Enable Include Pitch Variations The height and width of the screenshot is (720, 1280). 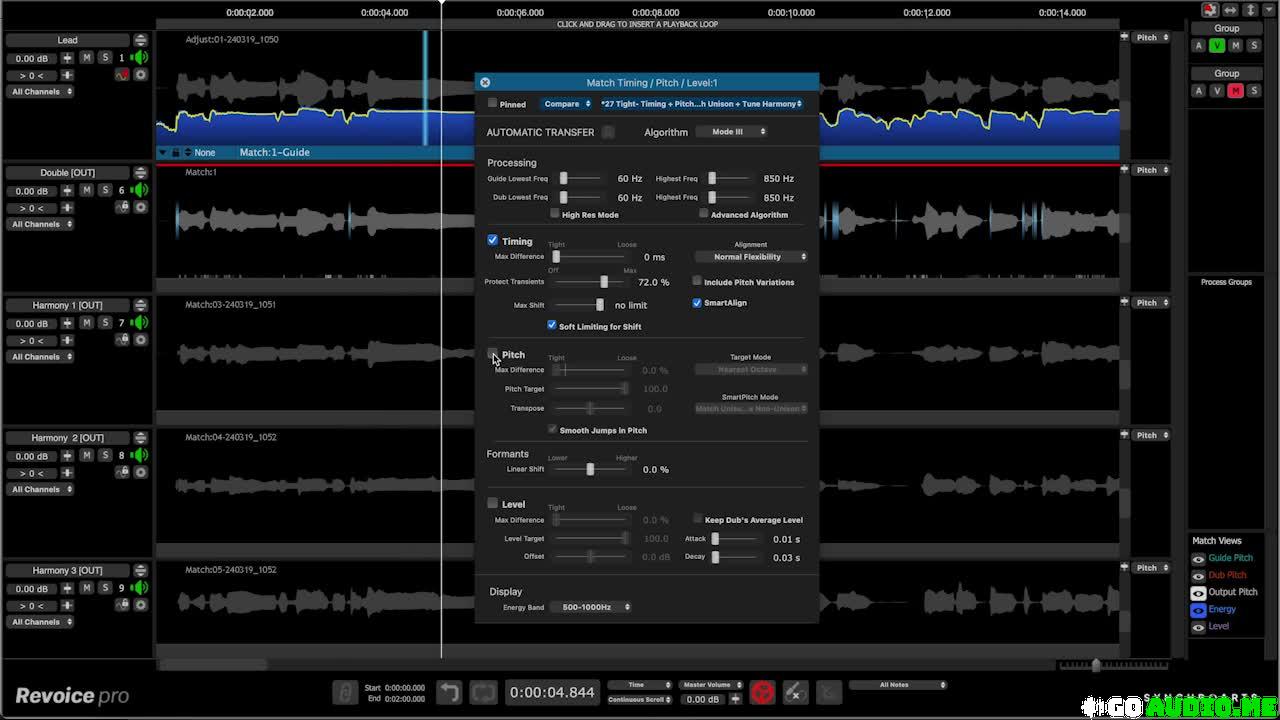tap(697, 281)
